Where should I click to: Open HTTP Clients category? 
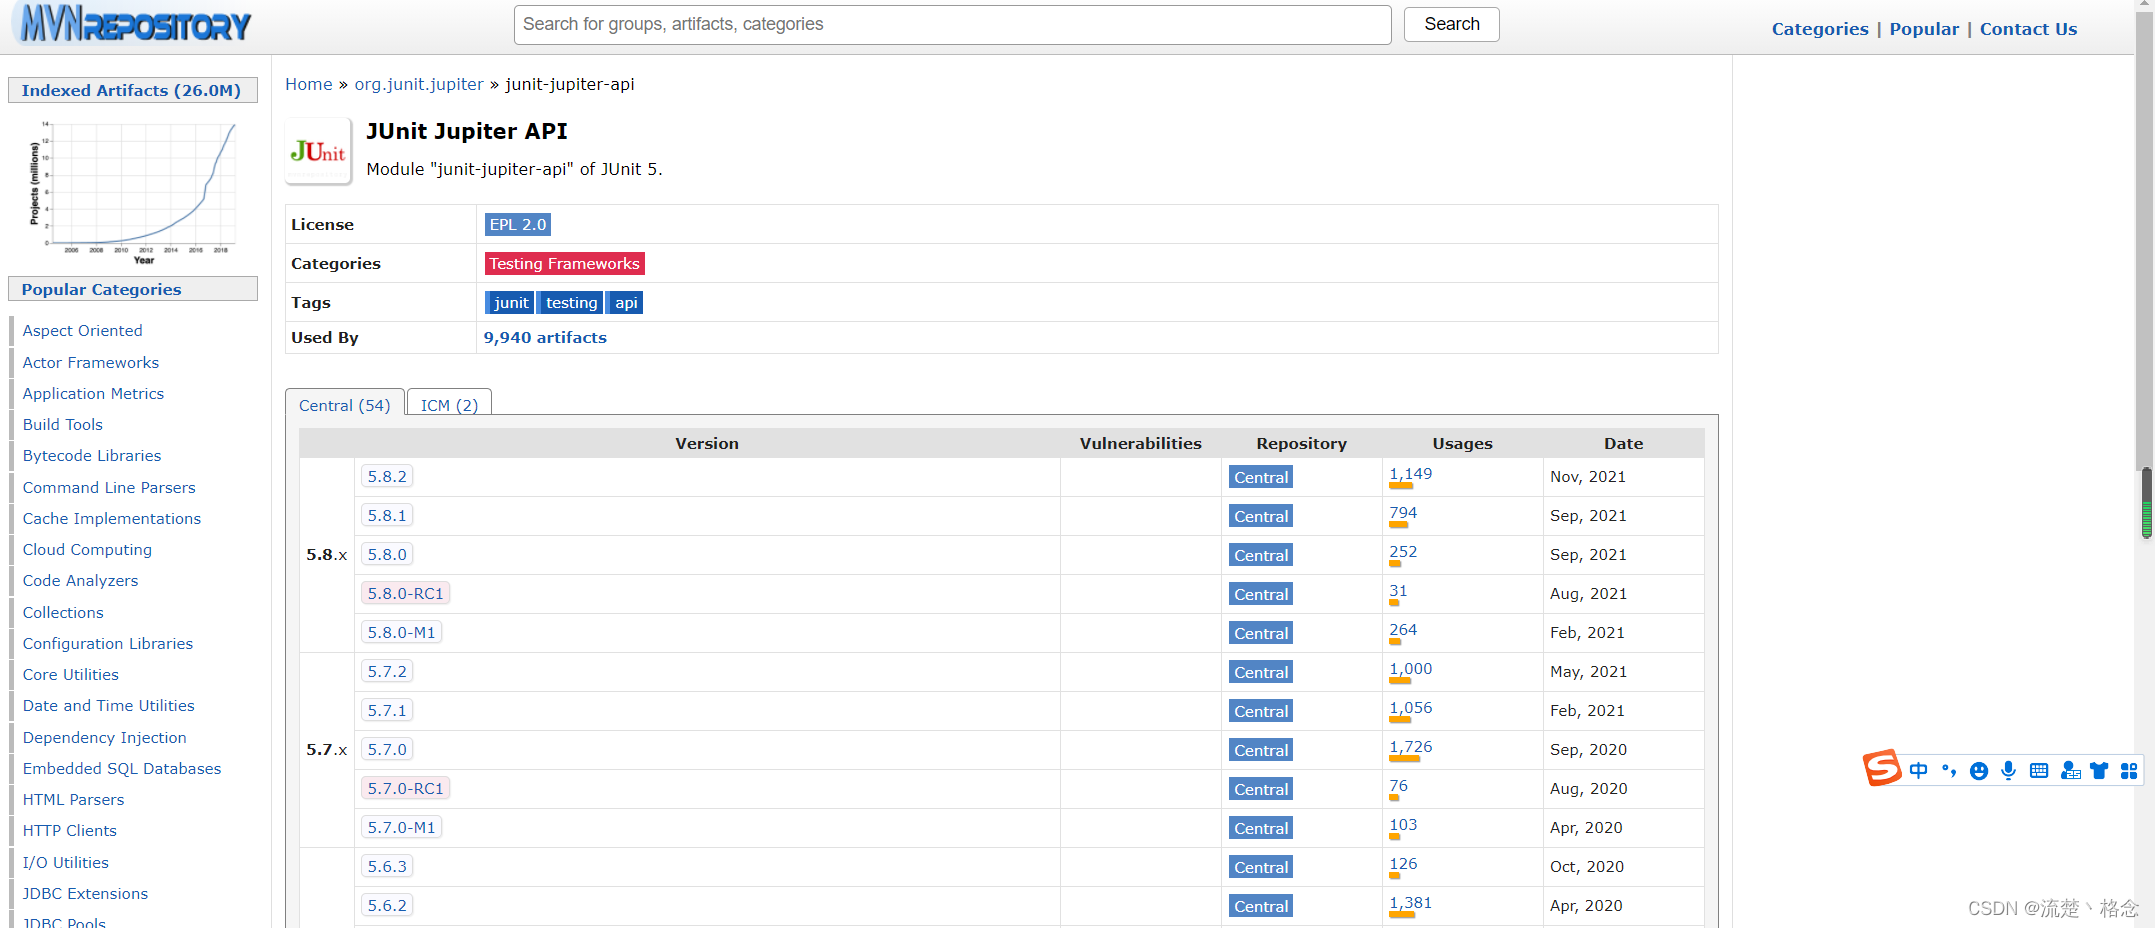click(70, 830)
